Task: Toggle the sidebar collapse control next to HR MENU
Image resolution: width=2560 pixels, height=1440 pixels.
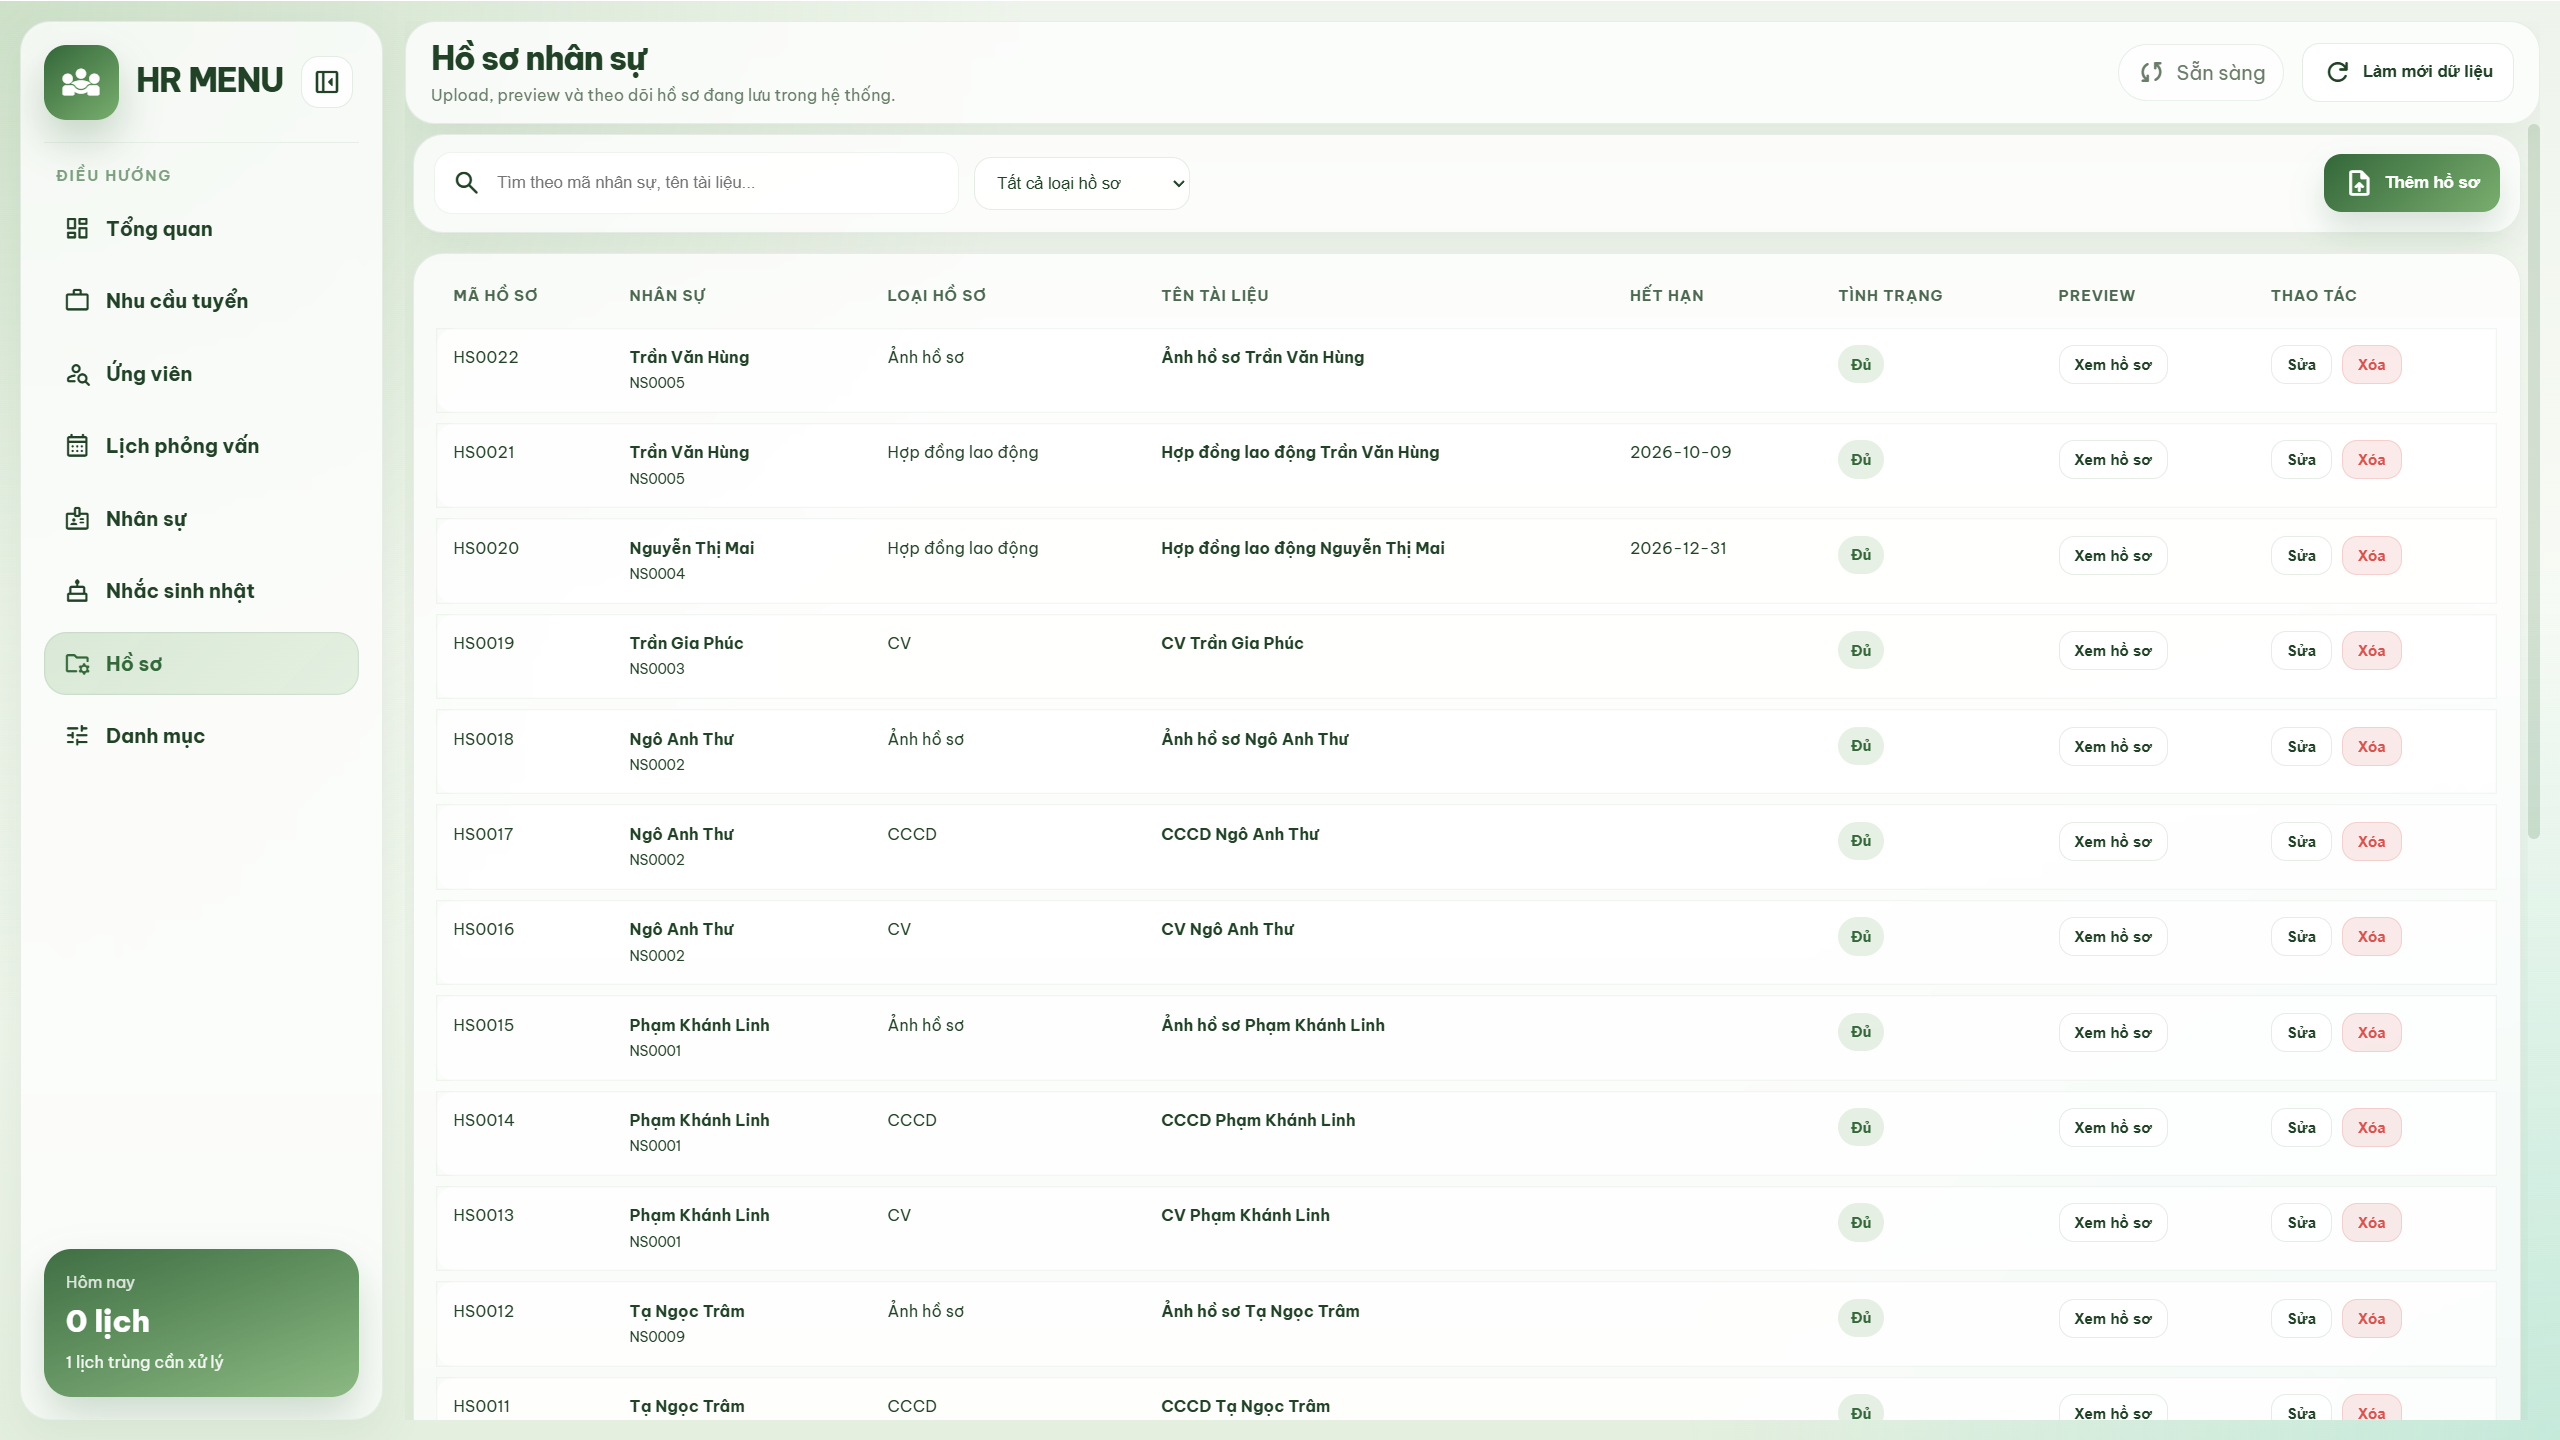Action: point(326,81)
